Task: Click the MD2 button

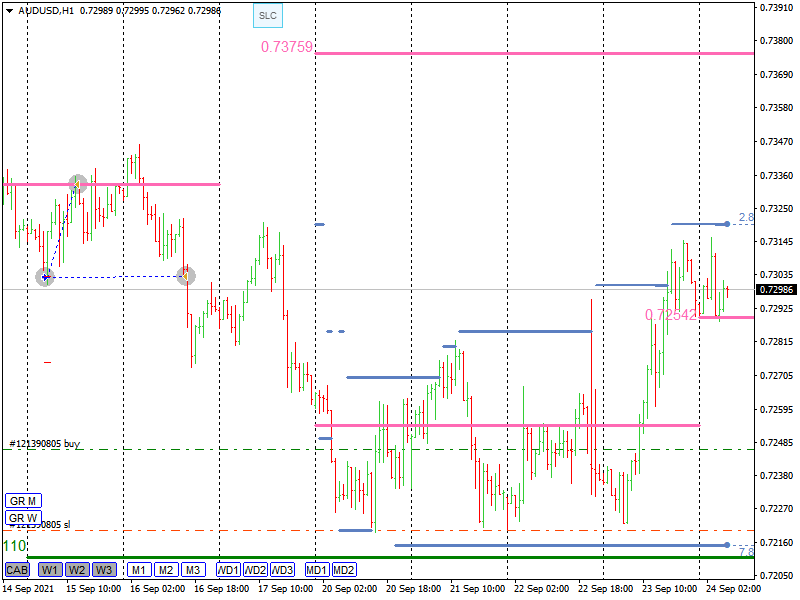Action: [x=344, y=570]
